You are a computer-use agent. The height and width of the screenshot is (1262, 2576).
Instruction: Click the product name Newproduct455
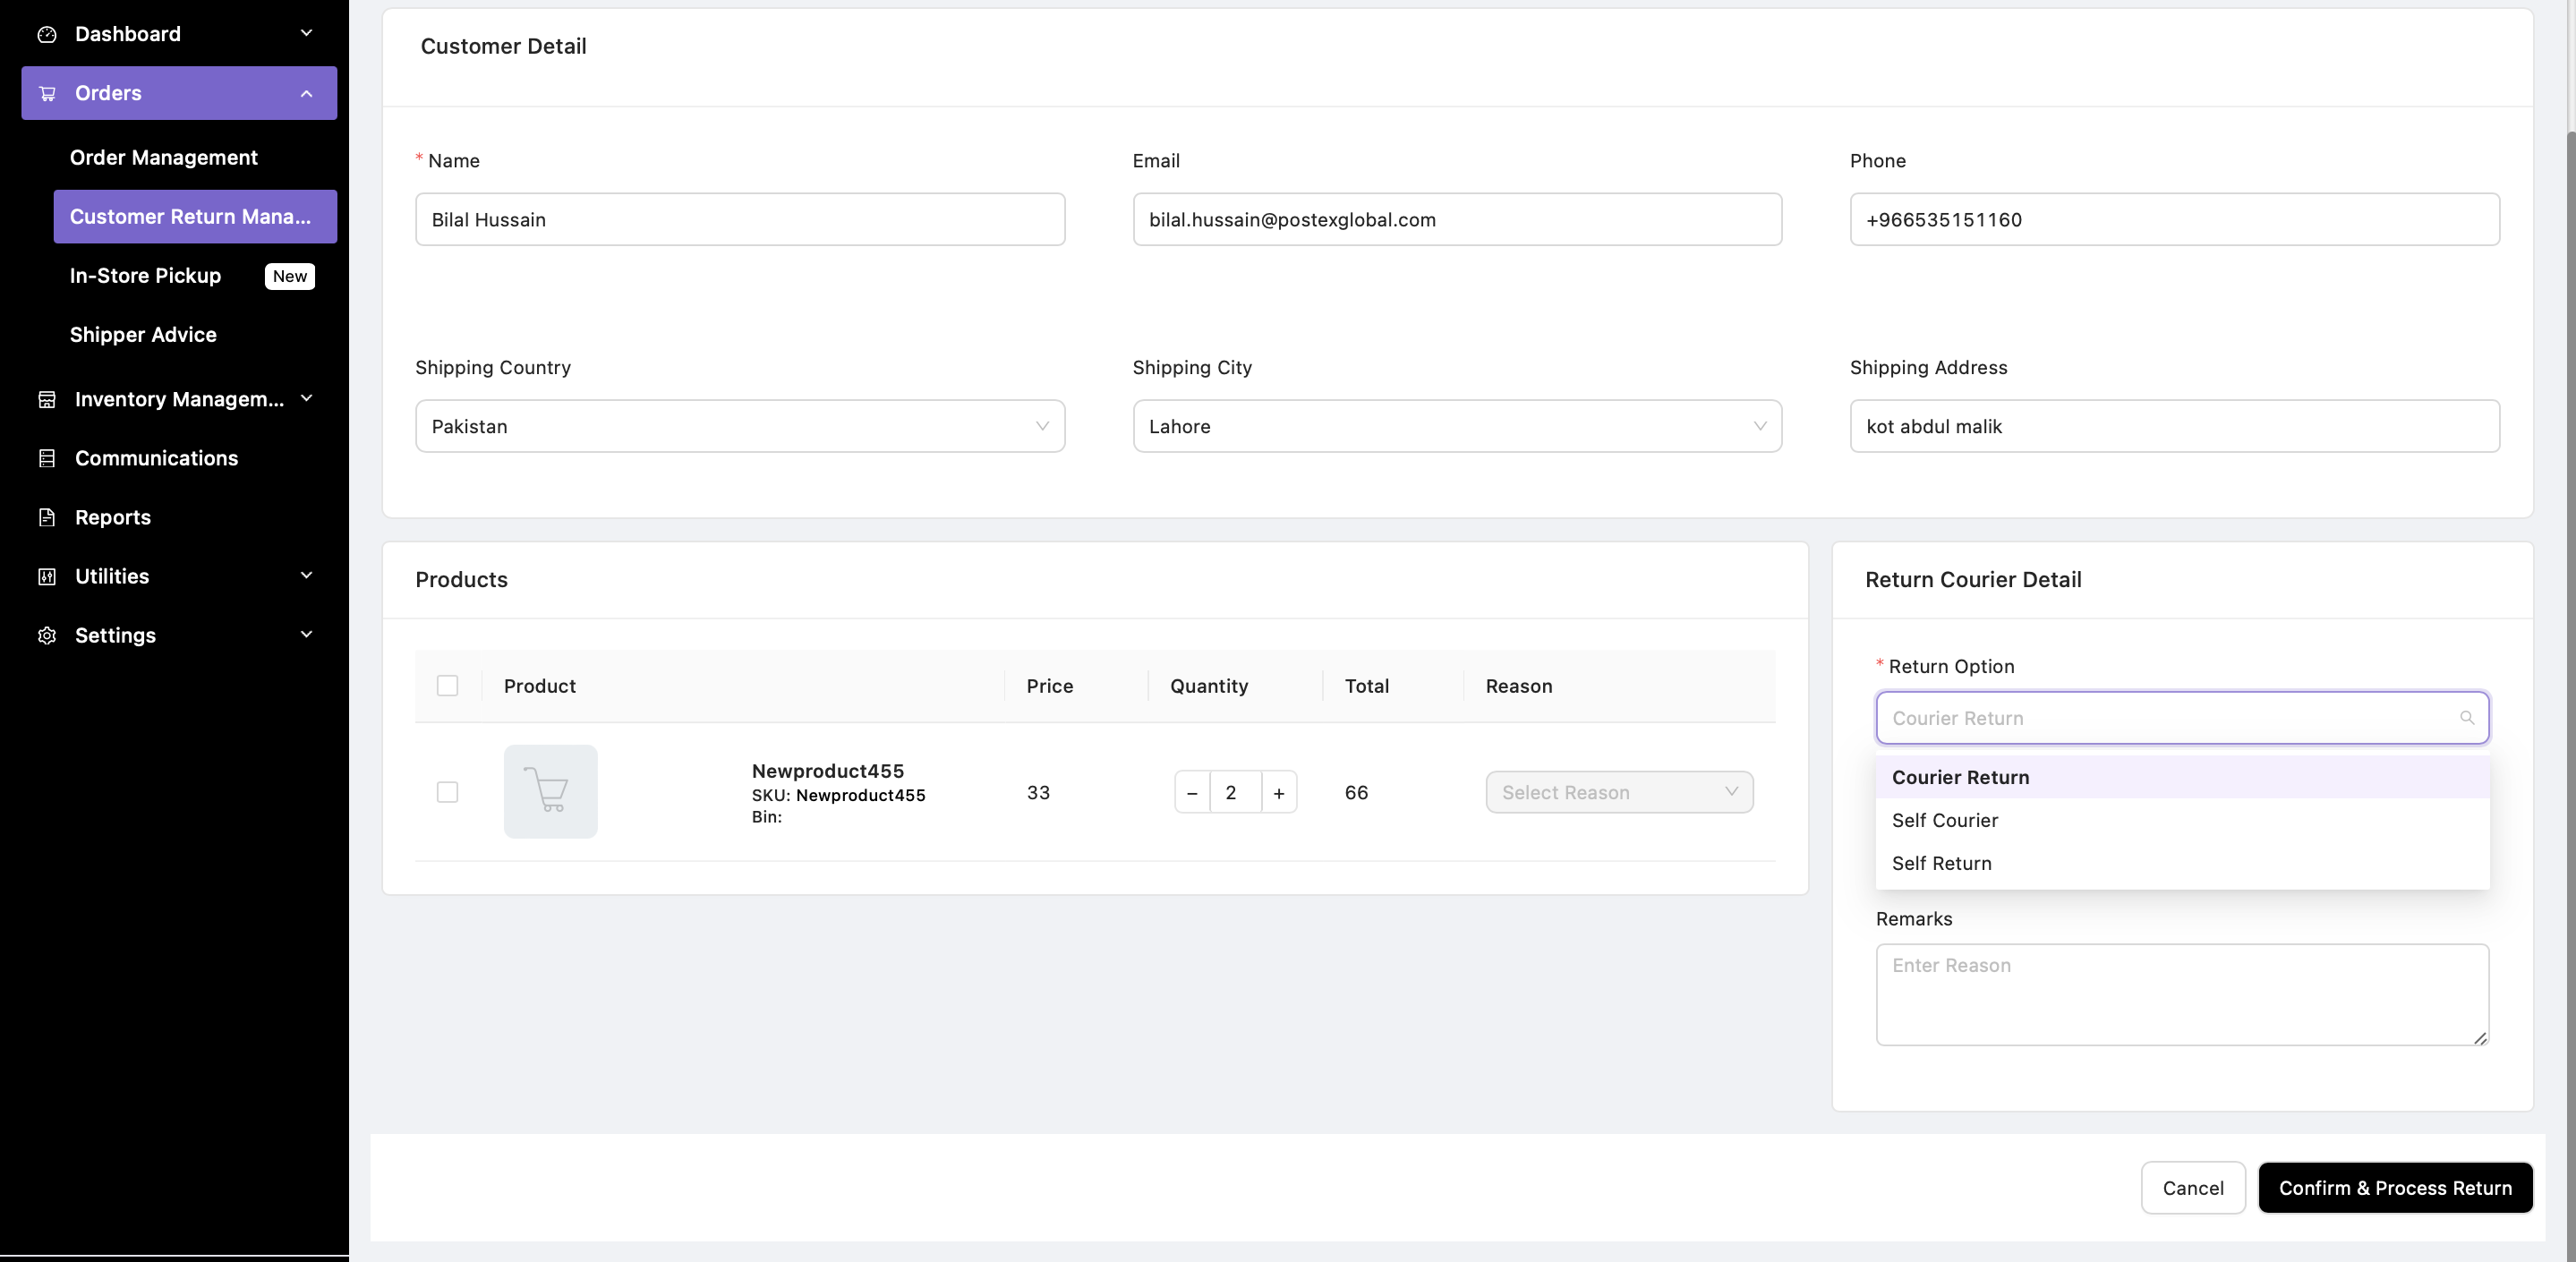(828, 771)
